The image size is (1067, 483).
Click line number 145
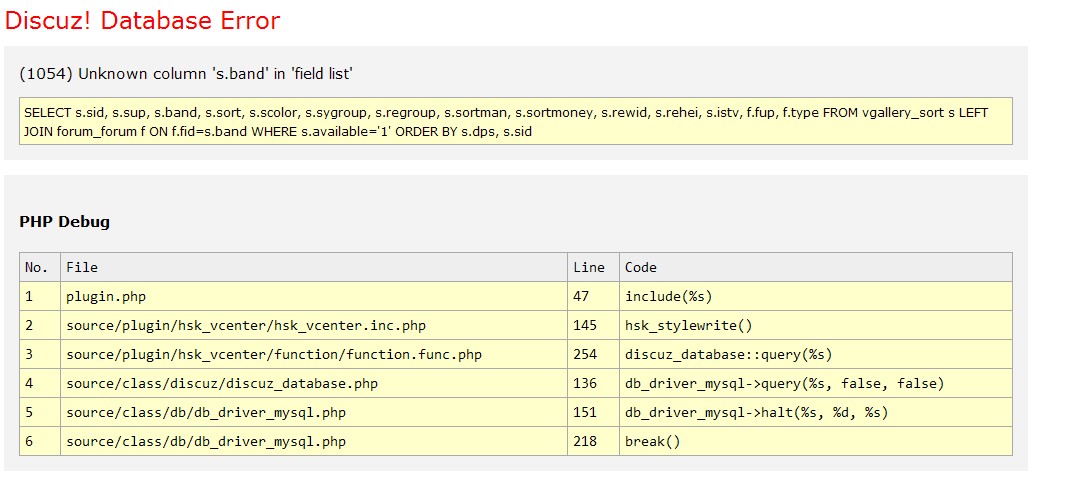(x=593, y=325)
